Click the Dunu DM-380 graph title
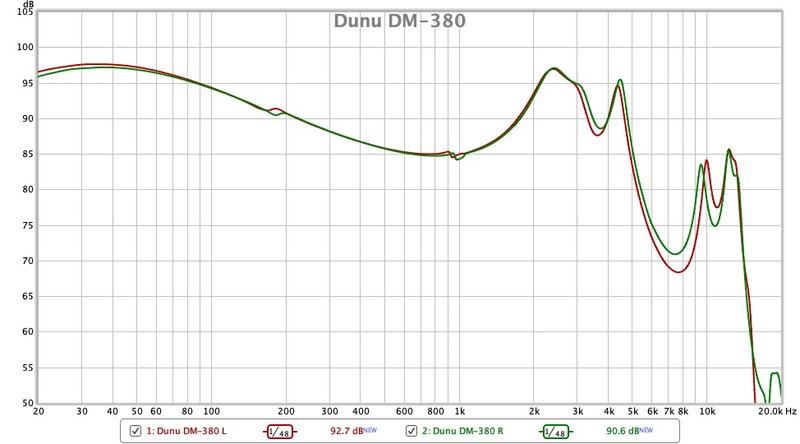 399,21
